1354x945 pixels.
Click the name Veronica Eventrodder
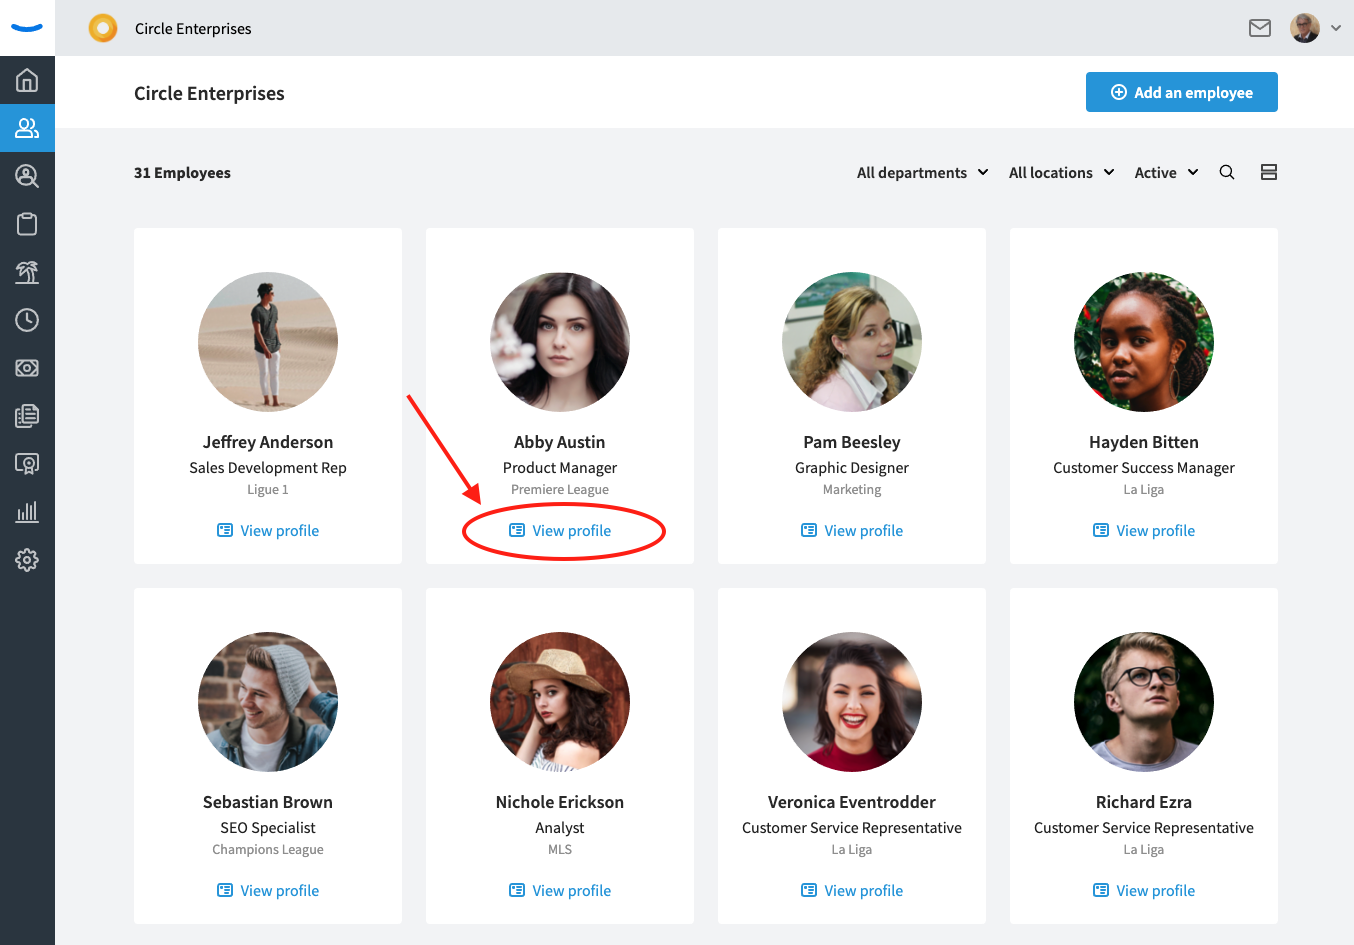[x=852, y=802]
